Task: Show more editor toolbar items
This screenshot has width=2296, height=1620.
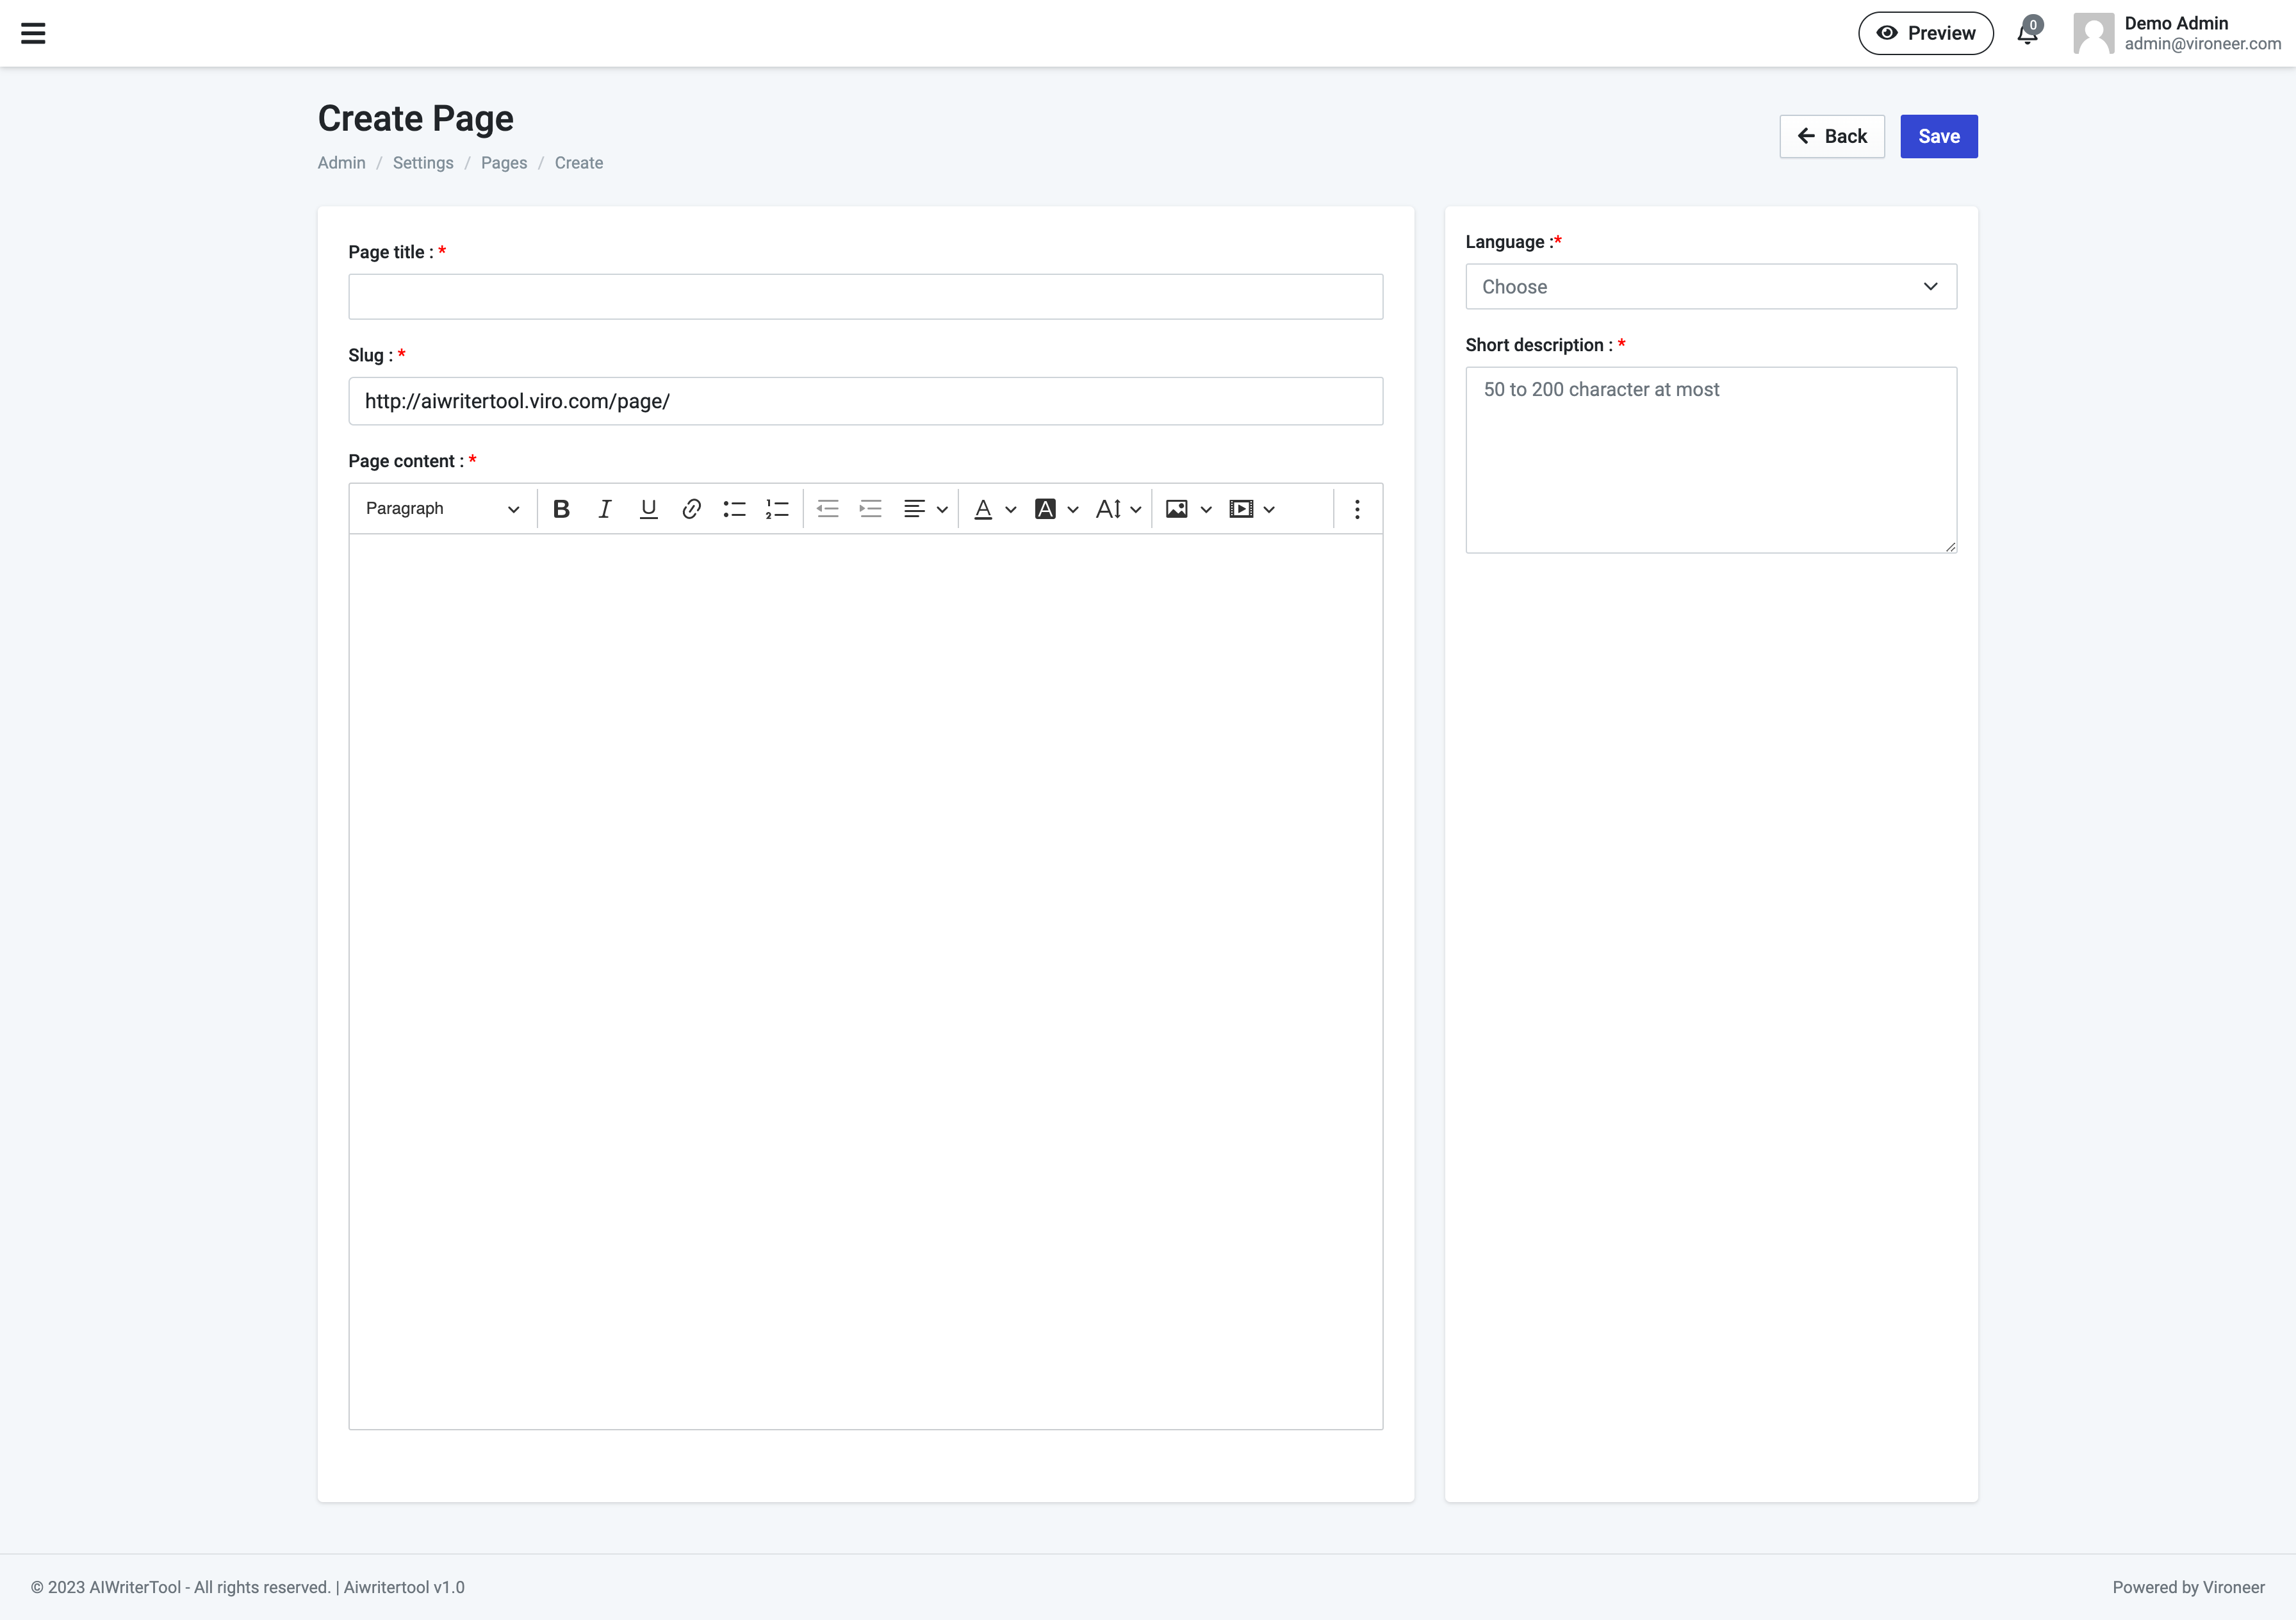Action: coord(1357,509)
